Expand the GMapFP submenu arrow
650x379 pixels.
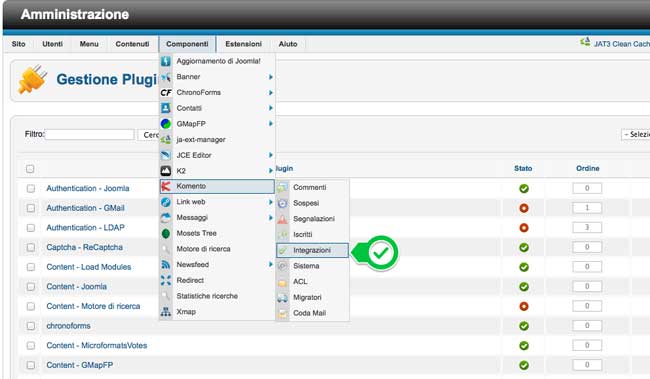click(x=270, y=124)
